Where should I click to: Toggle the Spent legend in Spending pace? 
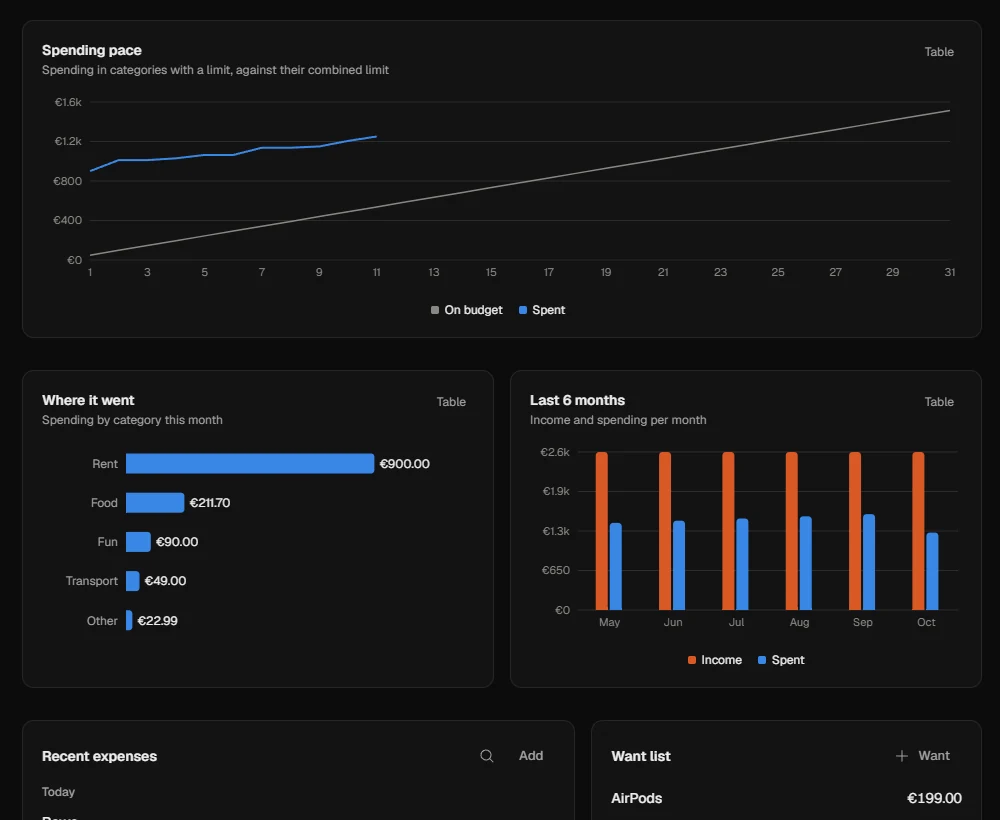[x=542, y=310]
